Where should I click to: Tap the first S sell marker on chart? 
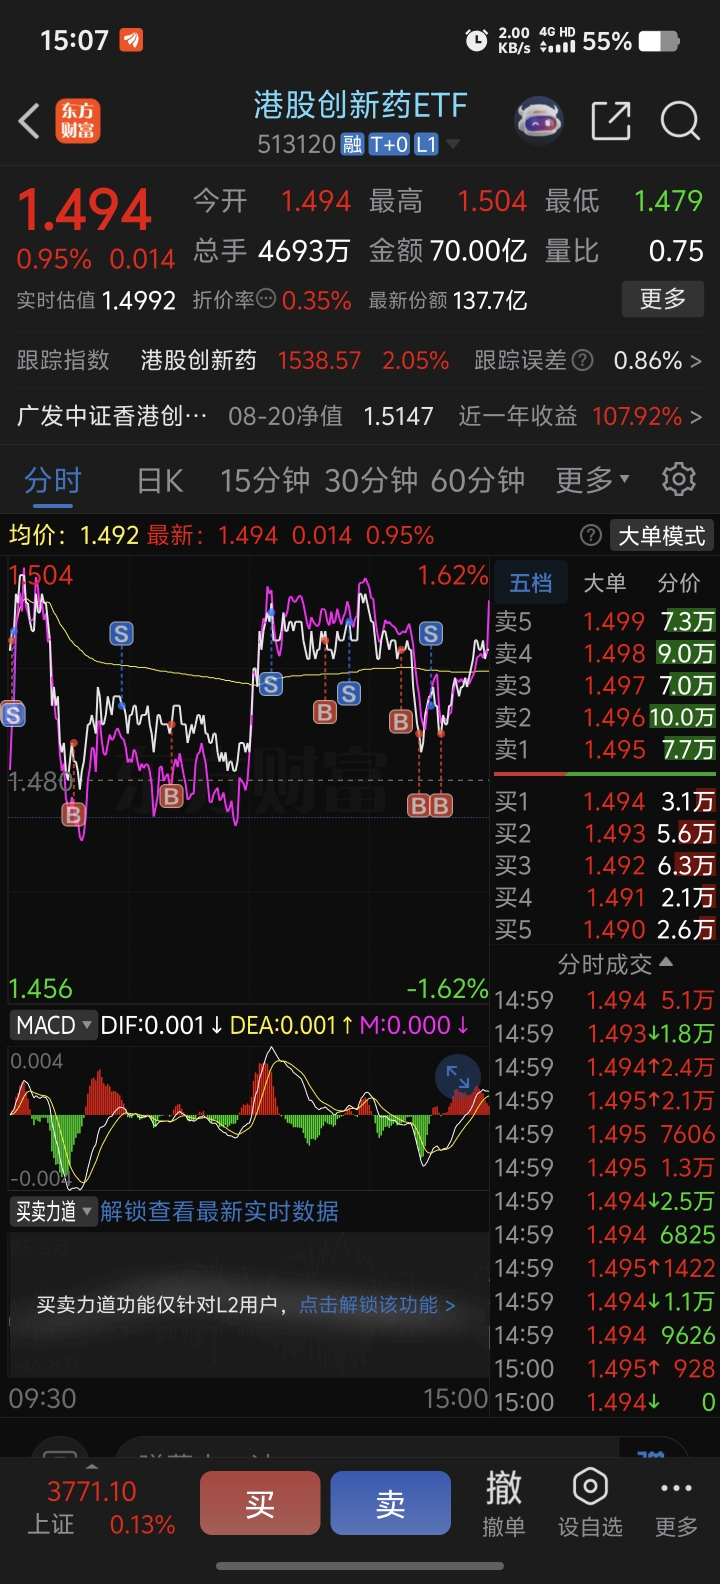pyautogui.click(x=13, y=714)
